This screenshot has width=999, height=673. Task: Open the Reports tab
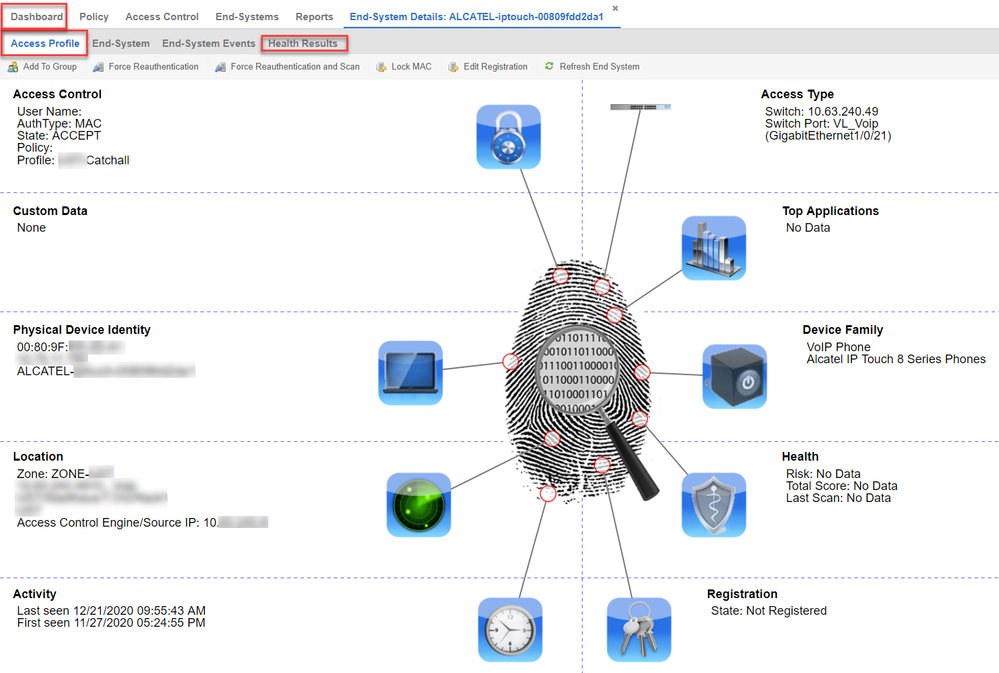[314, 17]
